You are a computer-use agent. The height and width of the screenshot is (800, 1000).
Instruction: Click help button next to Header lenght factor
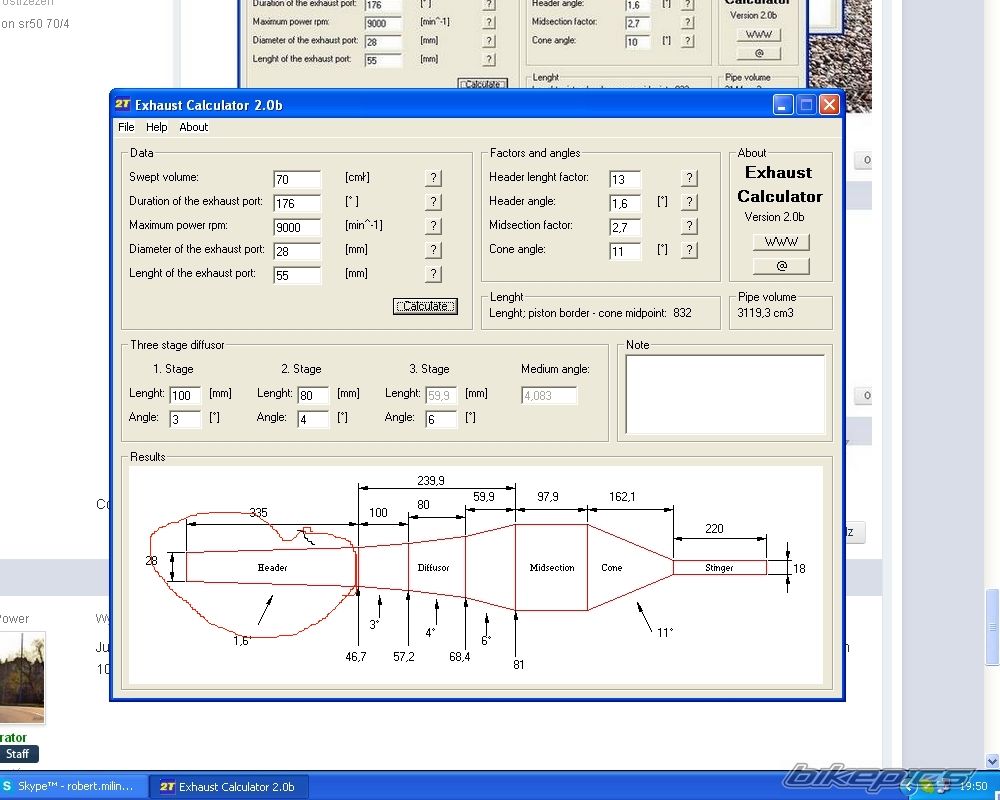coord(689,178)
